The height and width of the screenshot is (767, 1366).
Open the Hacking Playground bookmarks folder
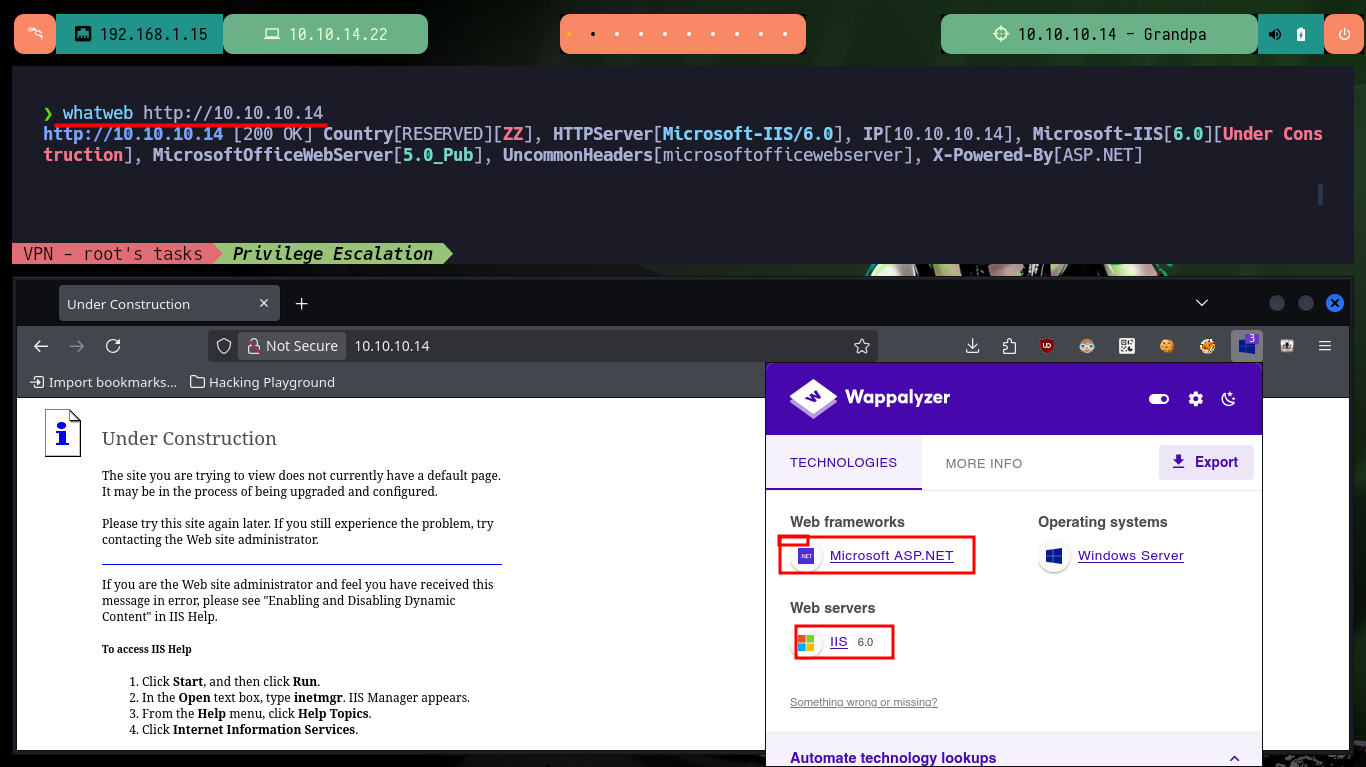tap(262, 382)
